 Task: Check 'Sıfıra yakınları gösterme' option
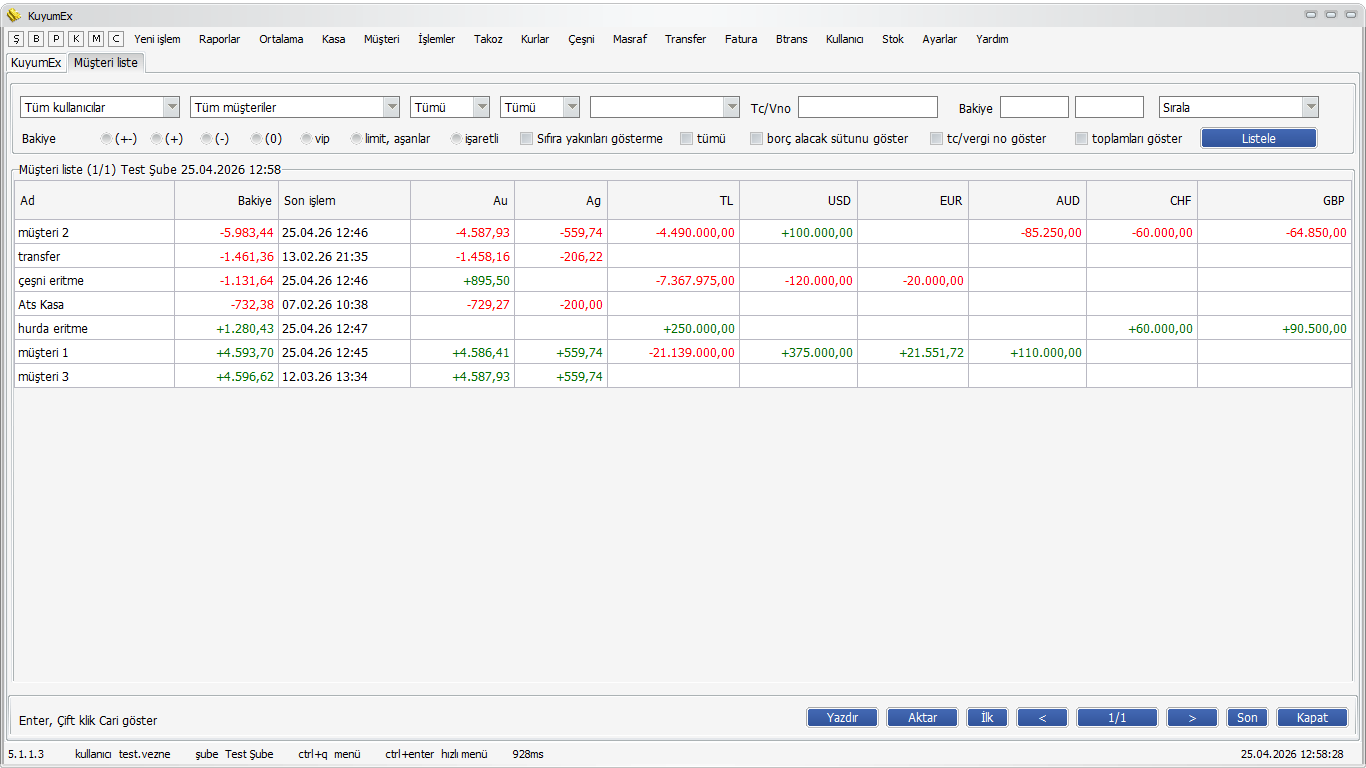pos(527,139)
